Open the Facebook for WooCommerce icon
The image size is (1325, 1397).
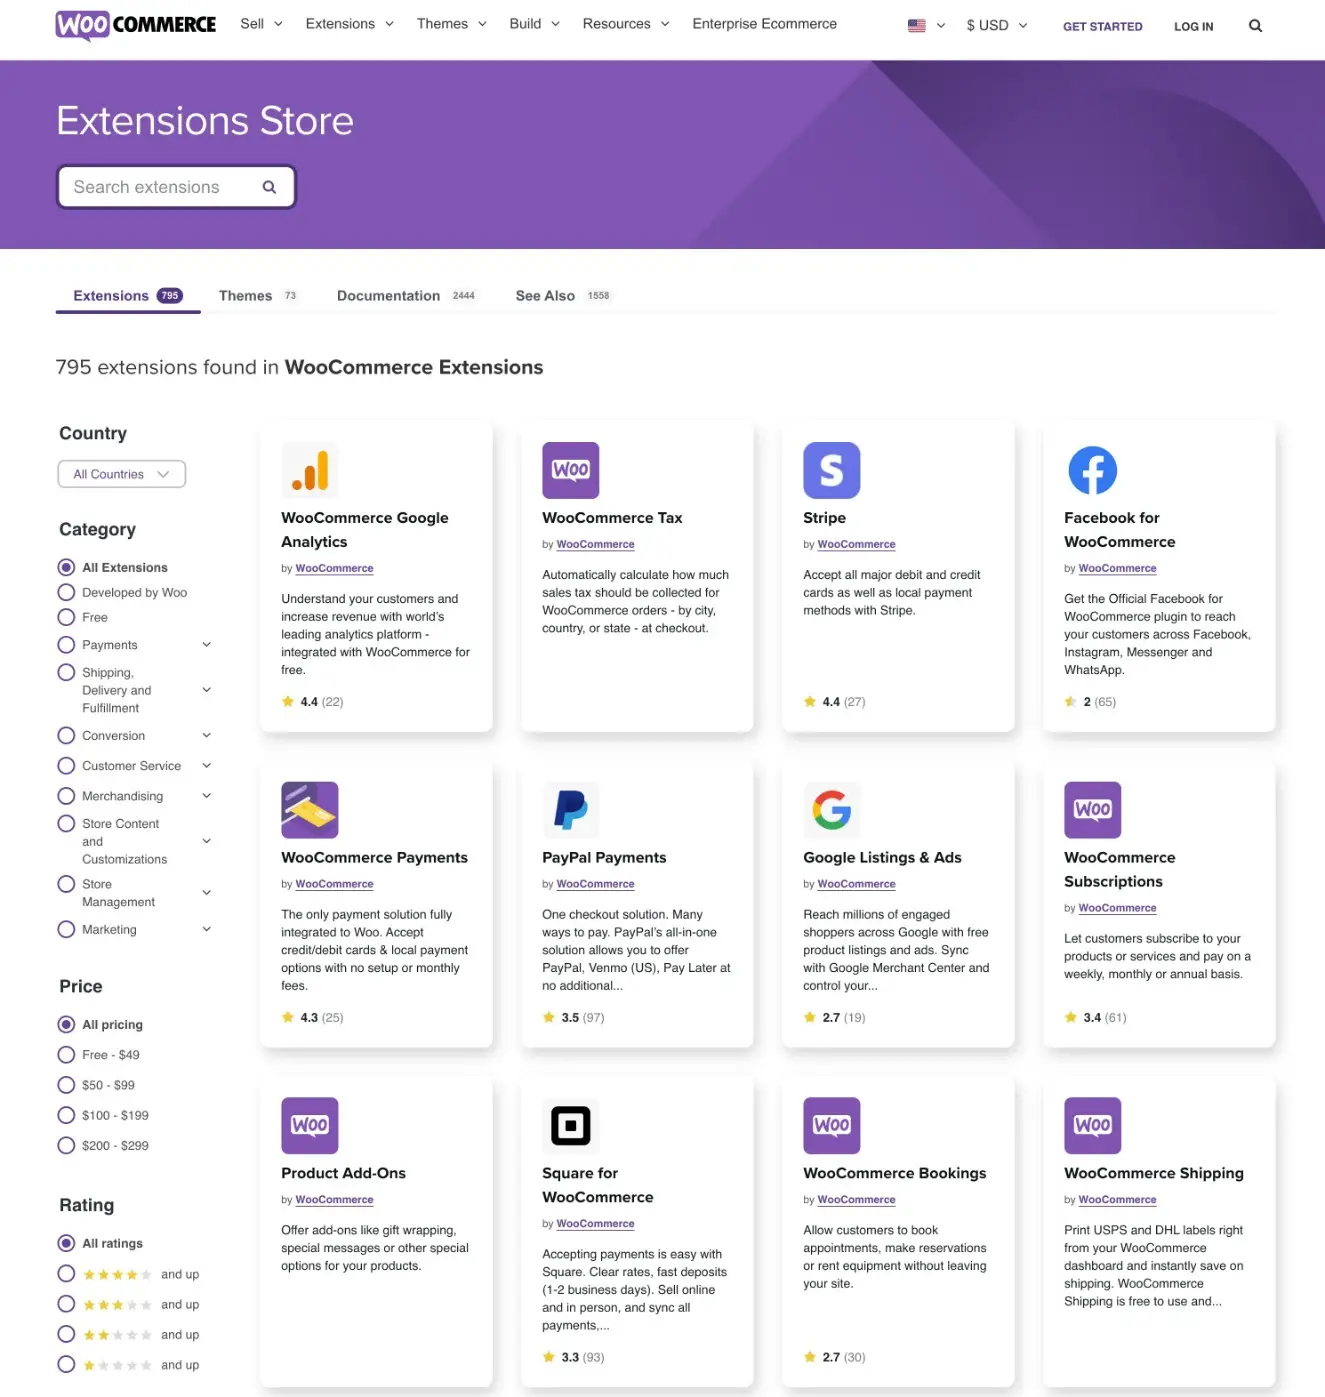[x=1092, y=470]
